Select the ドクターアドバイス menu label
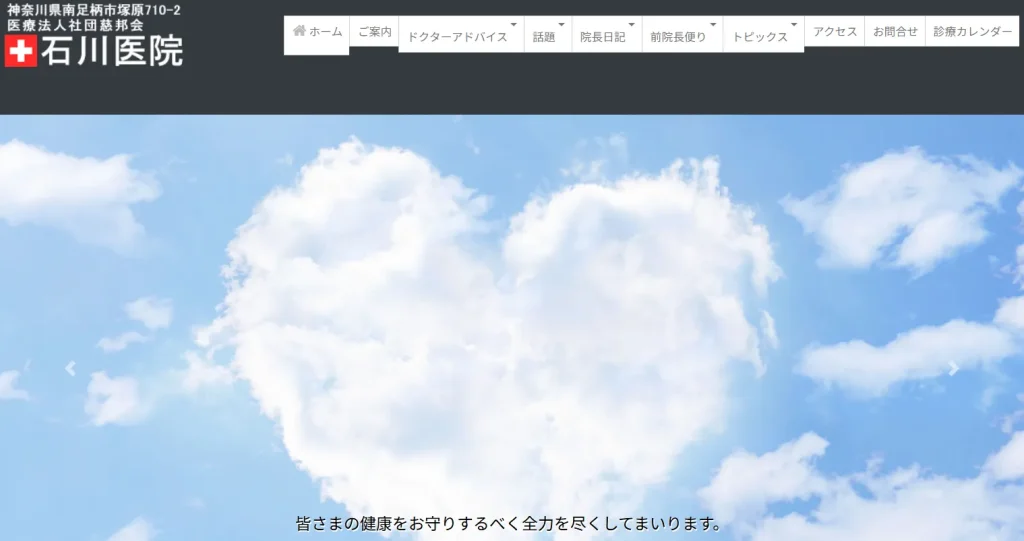The height and width of the screenshot is (541, 1024). [x=457, y=37]
